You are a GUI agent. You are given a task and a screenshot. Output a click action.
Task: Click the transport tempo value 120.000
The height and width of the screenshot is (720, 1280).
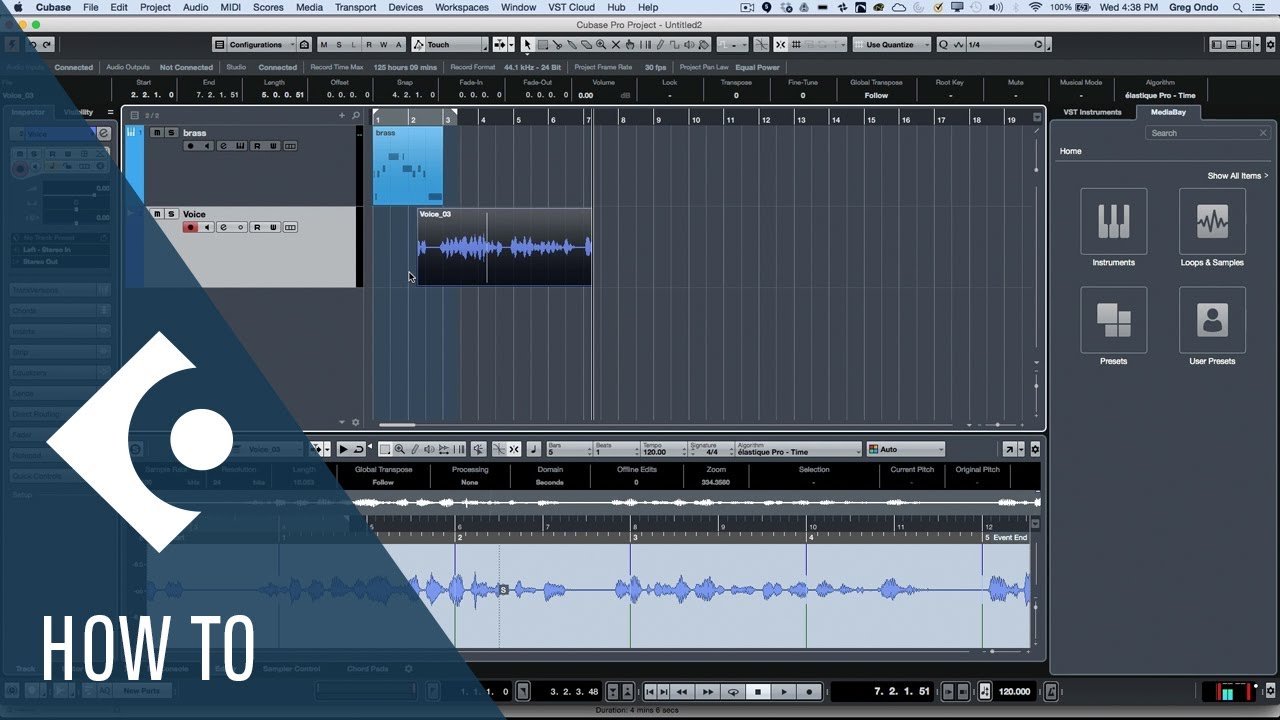coord(1015,691)
